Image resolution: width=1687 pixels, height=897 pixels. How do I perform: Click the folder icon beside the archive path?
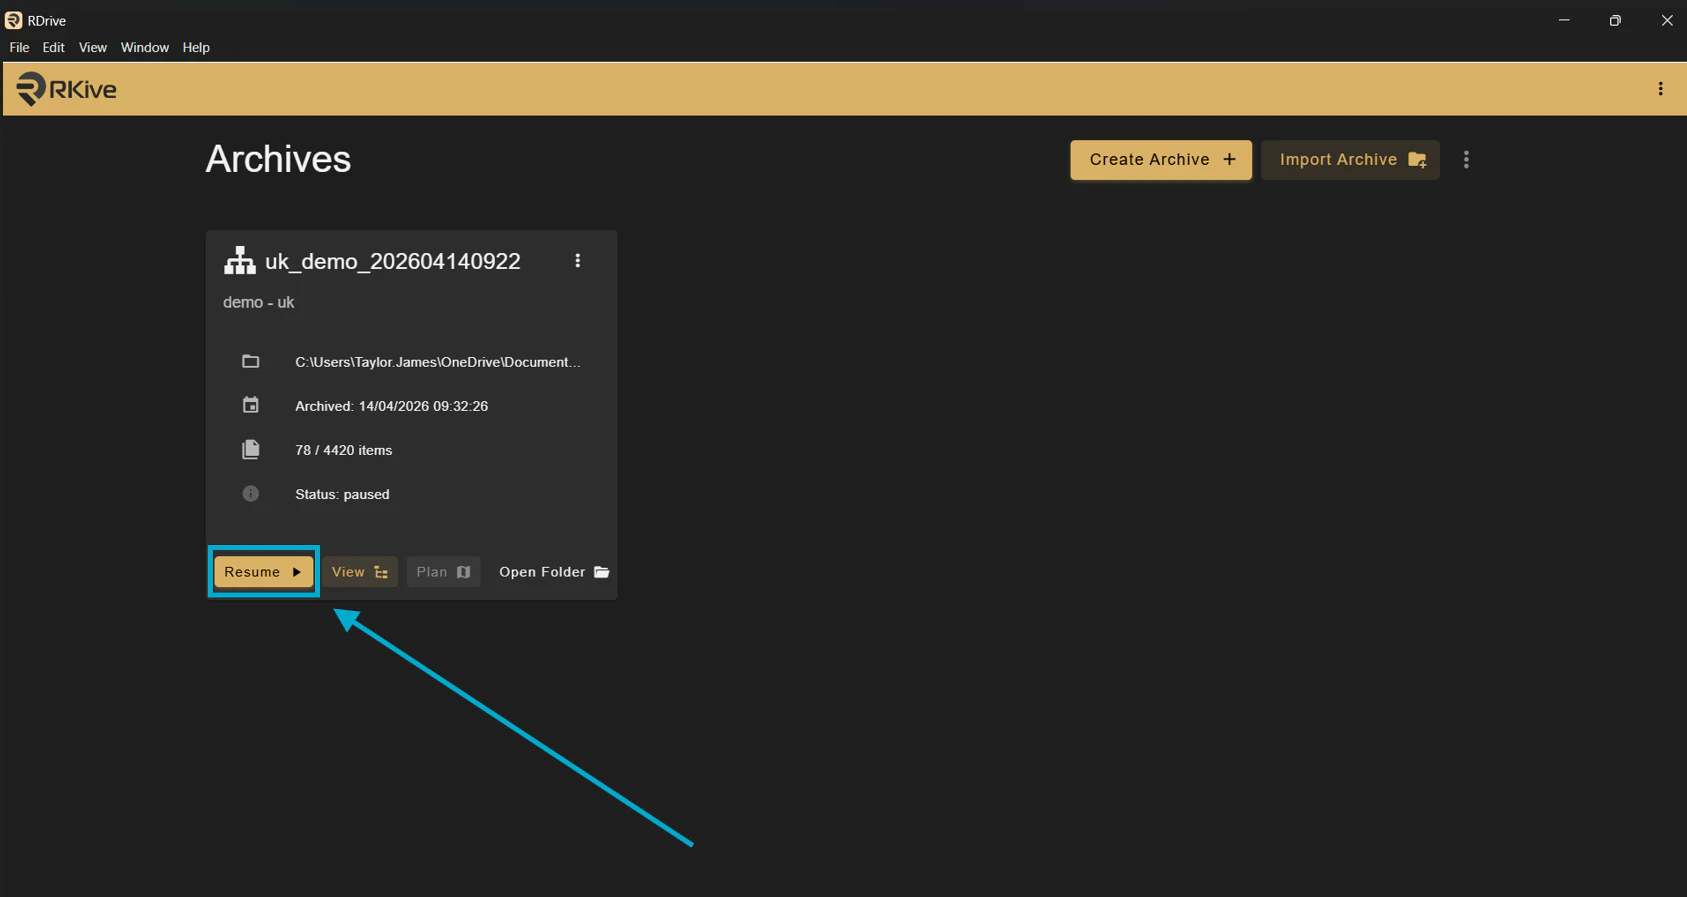coord(251,362)
